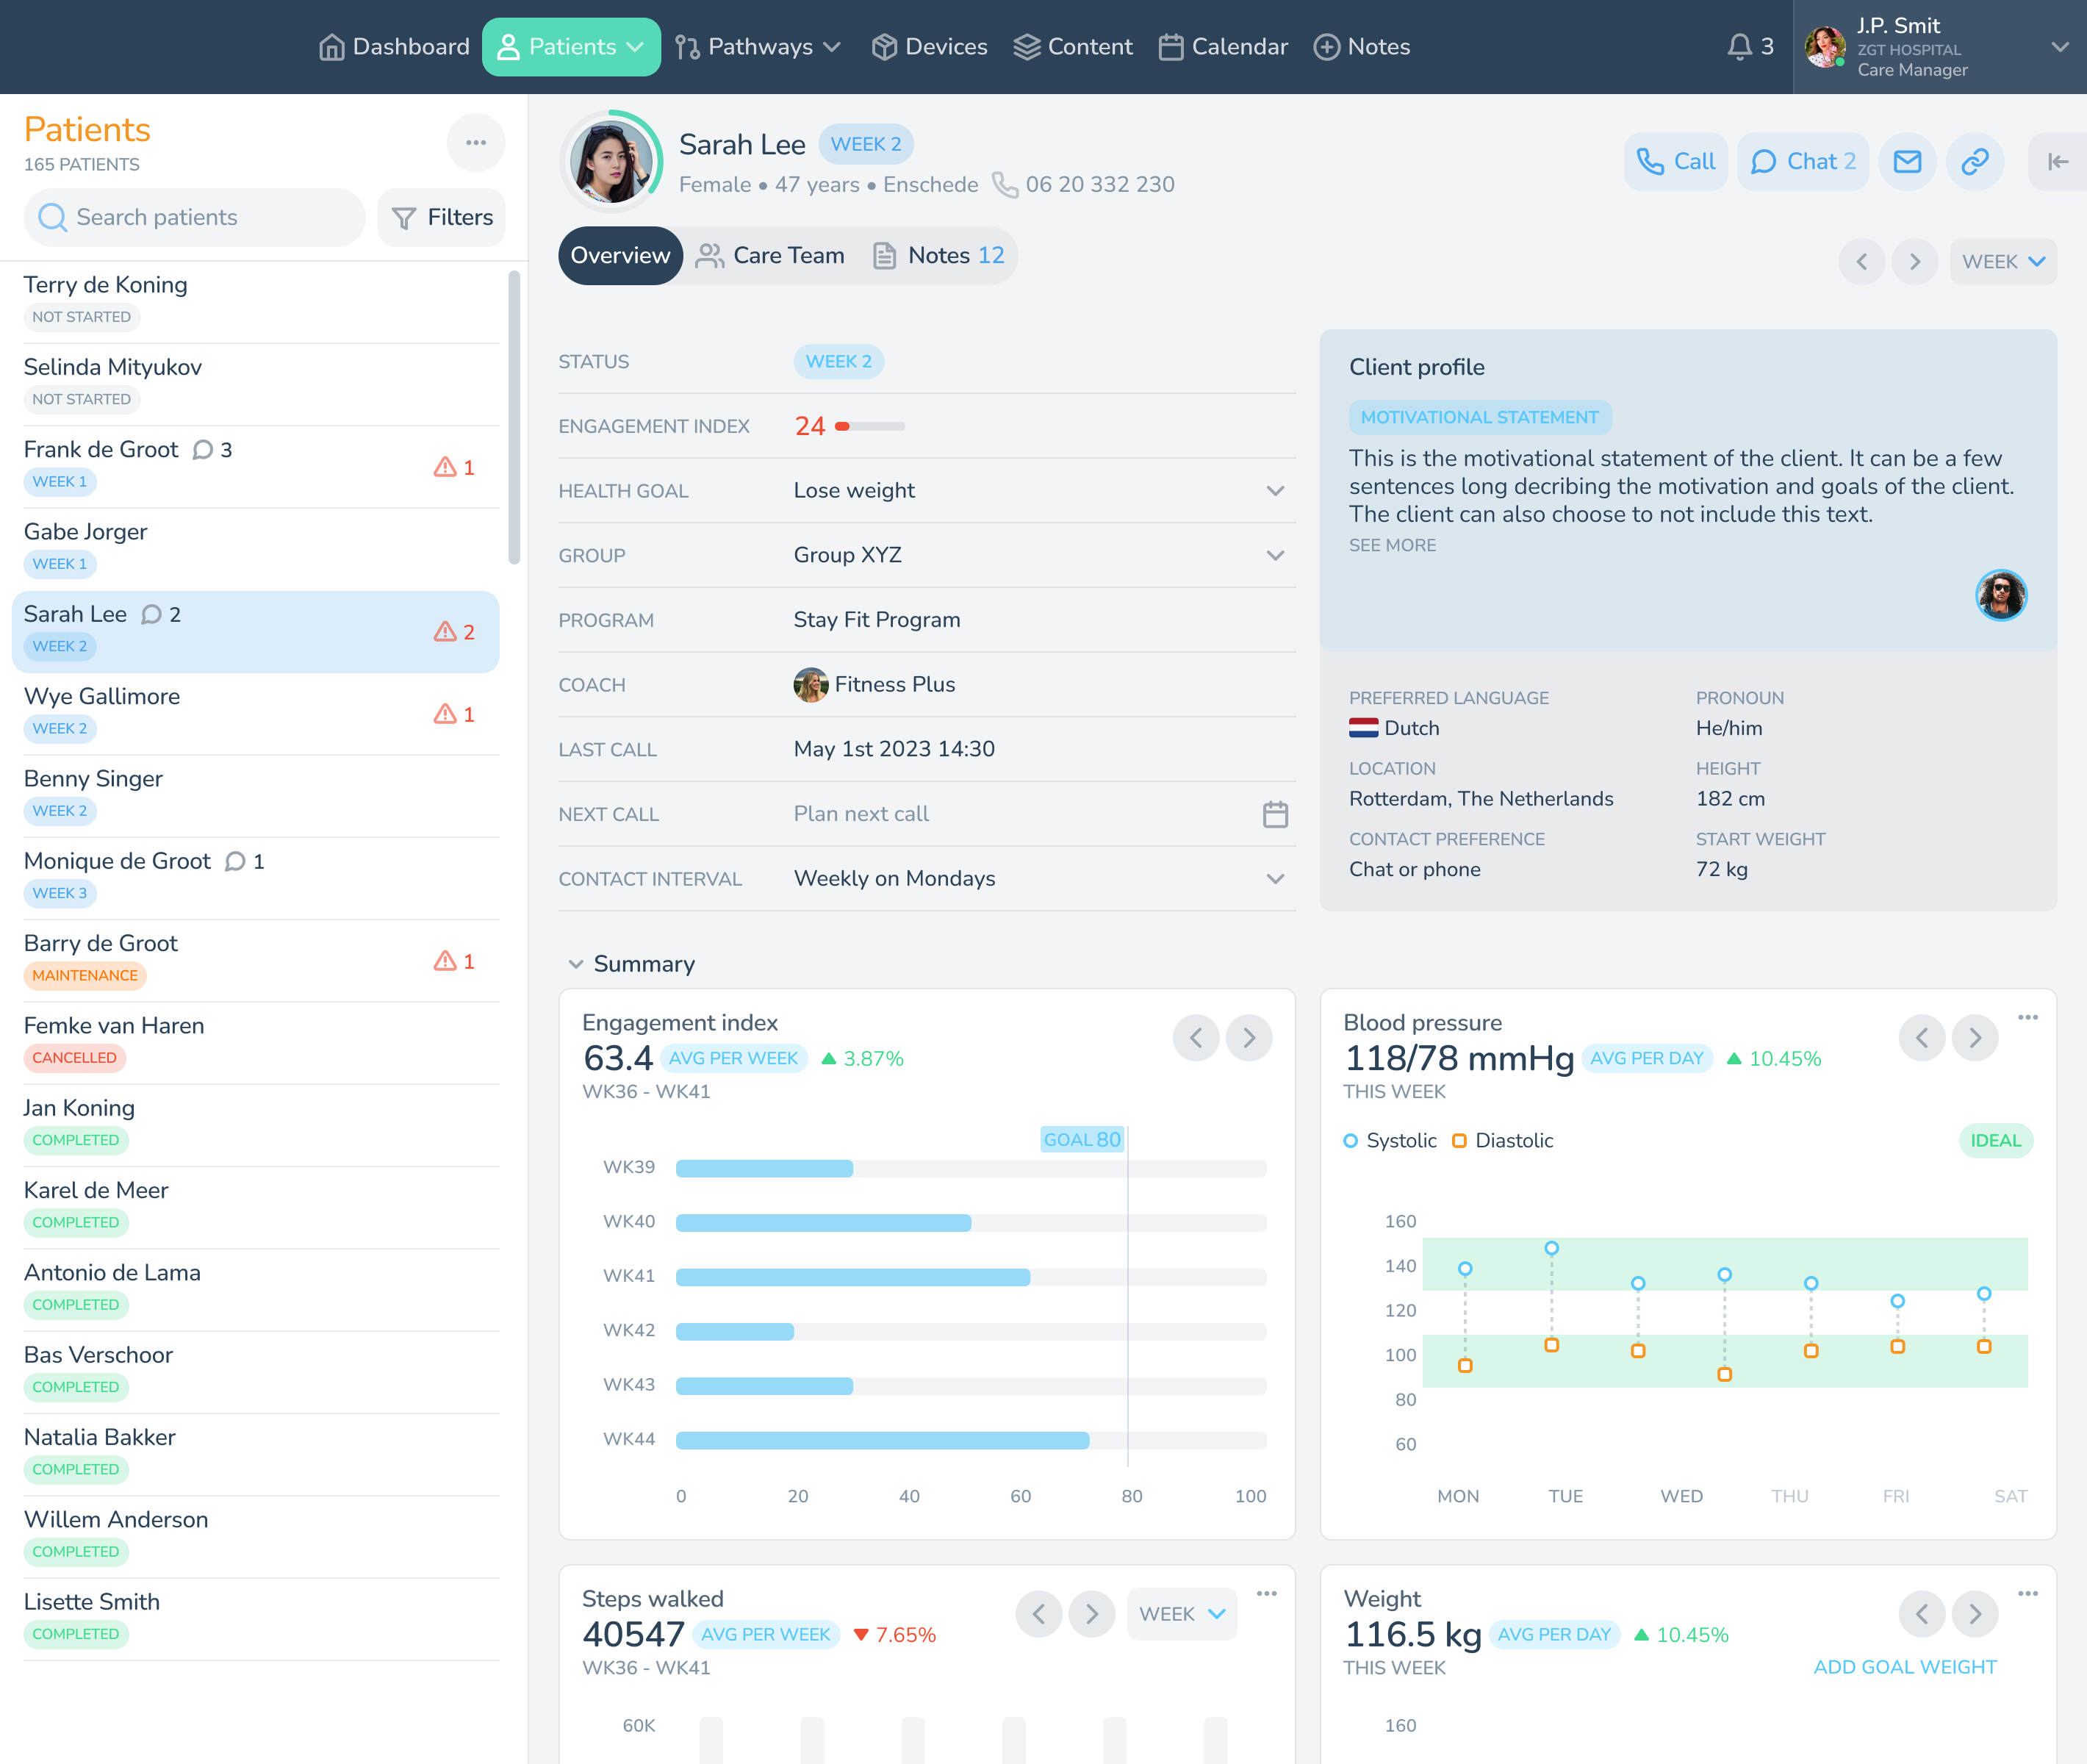Screen dimensions: 2087x1764
Task: Switch to Care Team tab
Action: point(770,256)
